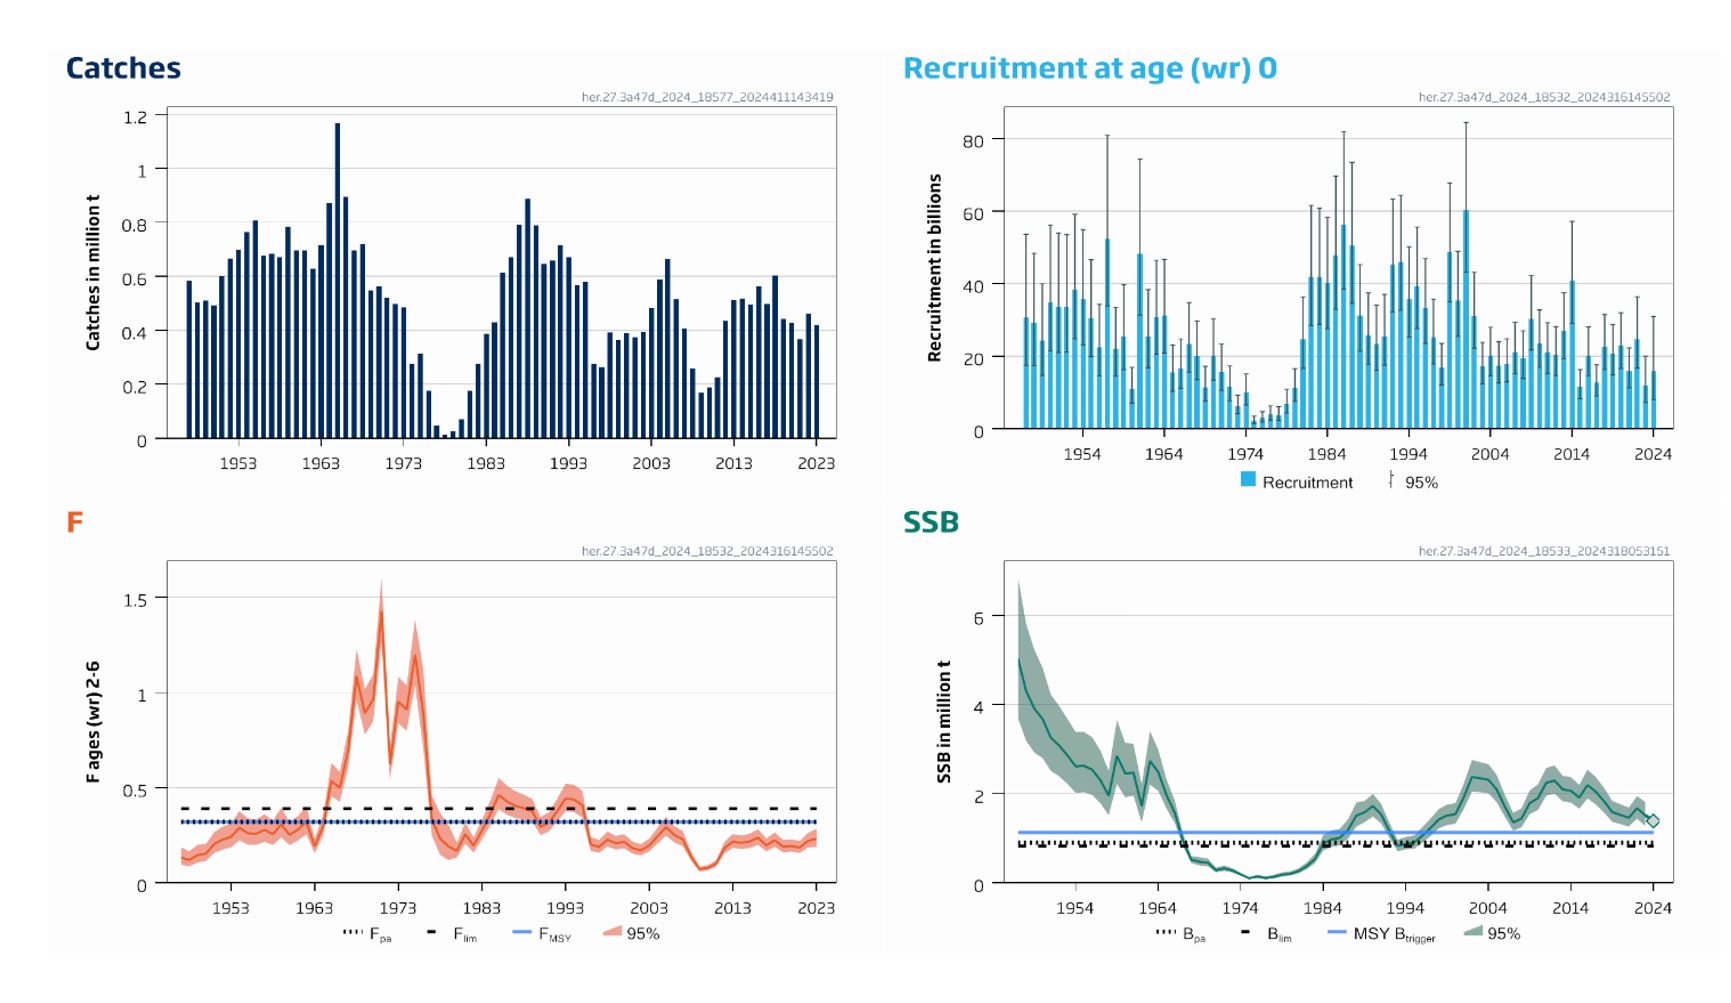This screenshot has width=1731, height=1003.
Task: Click the her.27.3a47d_2024_18533 identifier above SSB chart
Action: click(x=1544, y=551)
